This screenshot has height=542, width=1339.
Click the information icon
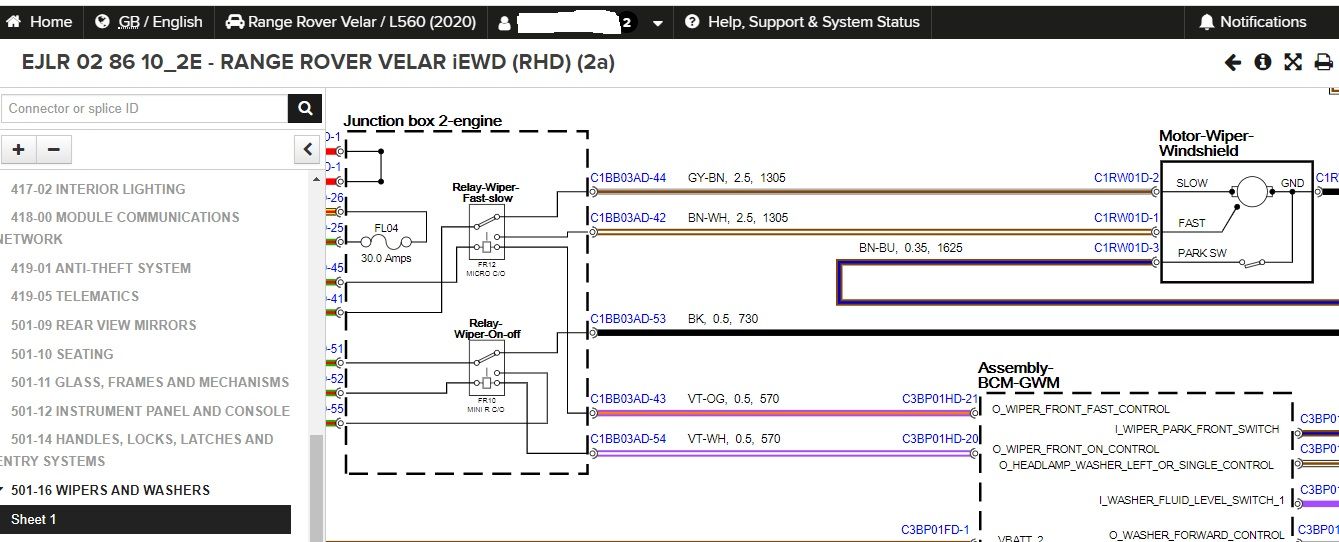point(1263,62)
